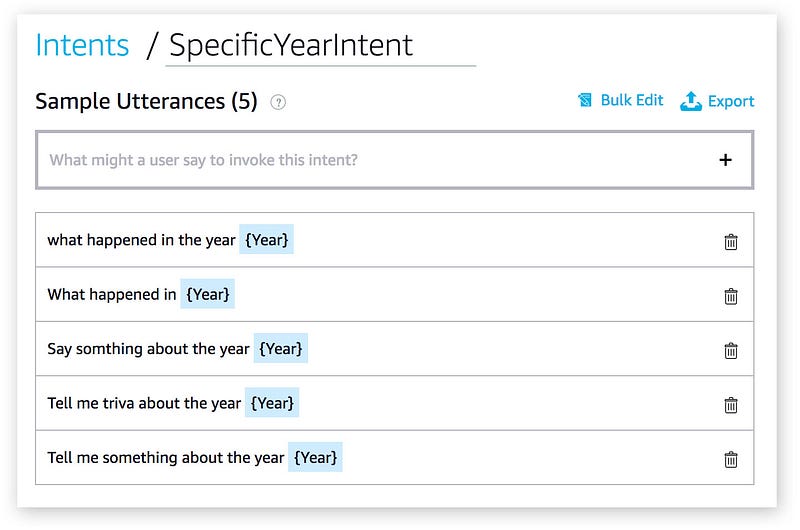This screenshot has width=800, height=530.
Task: Select {Year} slot in 'Say somthing' row
Action: [x=281, y=348]
